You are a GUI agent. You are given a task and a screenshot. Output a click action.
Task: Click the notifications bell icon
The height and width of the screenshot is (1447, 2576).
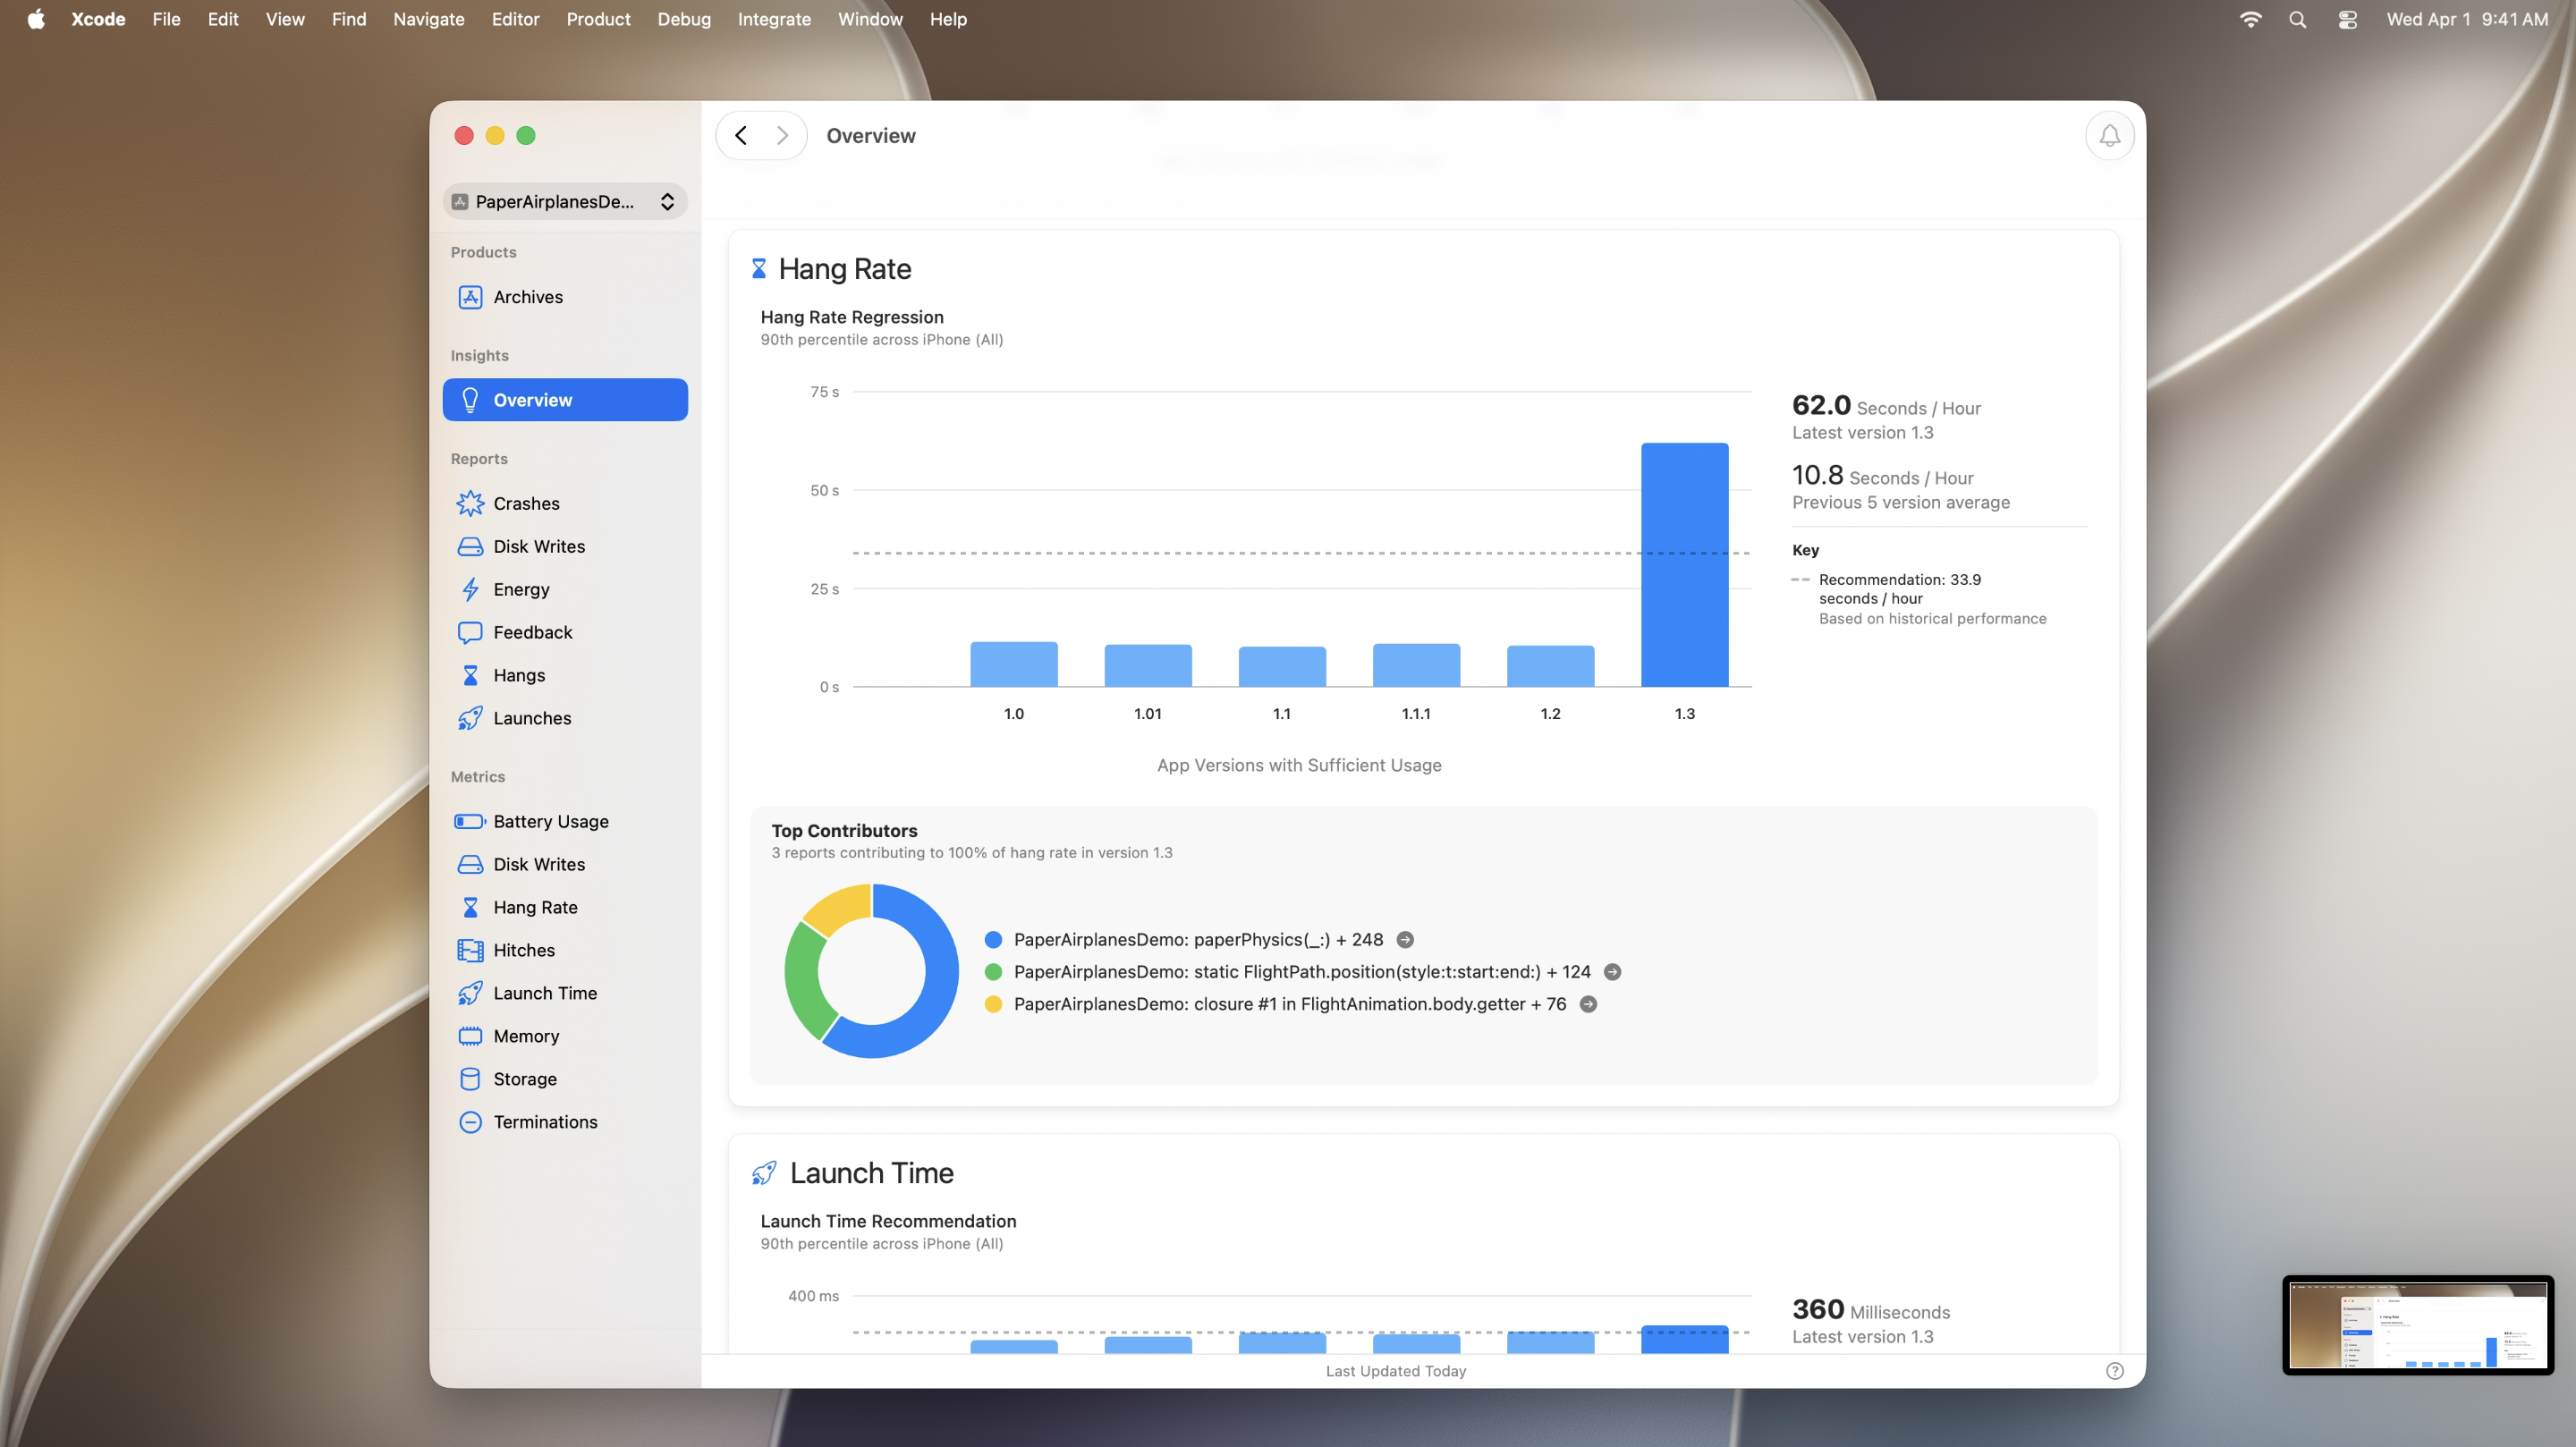pos(2109,135)
